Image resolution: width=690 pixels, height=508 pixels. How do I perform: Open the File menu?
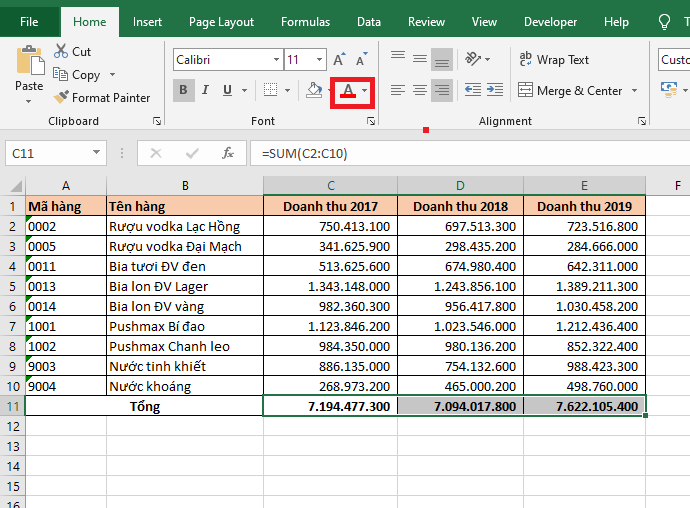pyautogui.click(x=30, y=22)
